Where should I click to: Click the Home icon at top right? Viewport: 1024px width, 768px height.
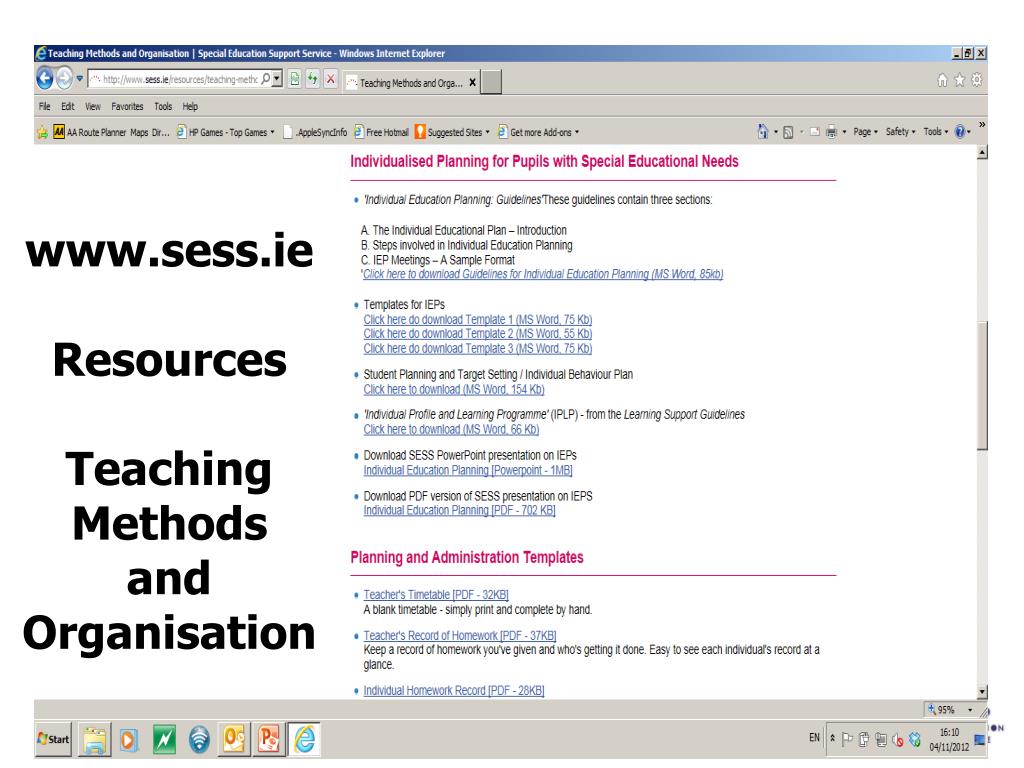click(942, 80)
